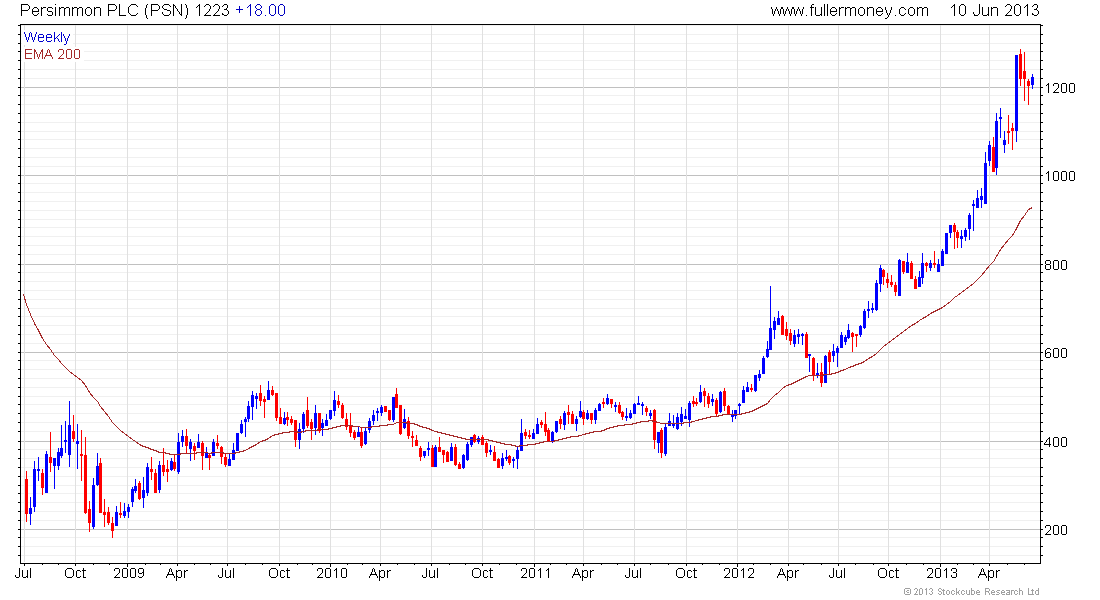
Task: Select the 1200 price axis label
Action: click(x=1060, y=88)
